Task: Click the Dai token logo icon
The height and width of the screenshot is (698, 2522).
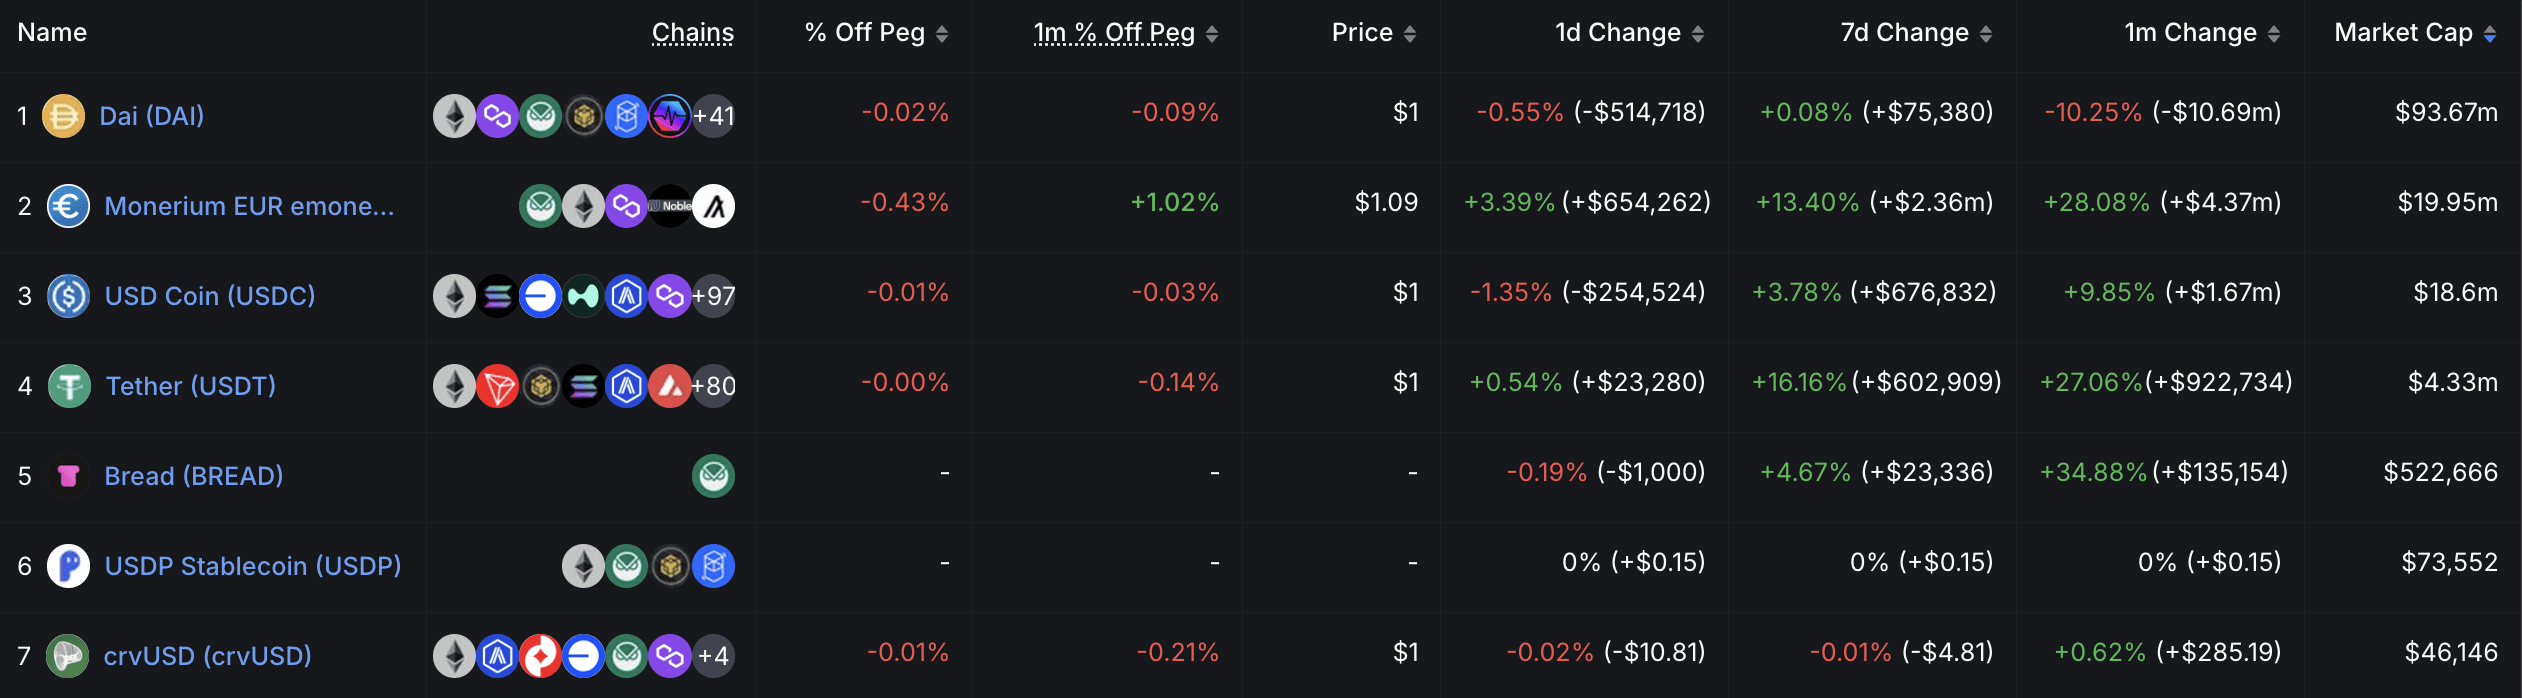Action: tap(63, 116)
